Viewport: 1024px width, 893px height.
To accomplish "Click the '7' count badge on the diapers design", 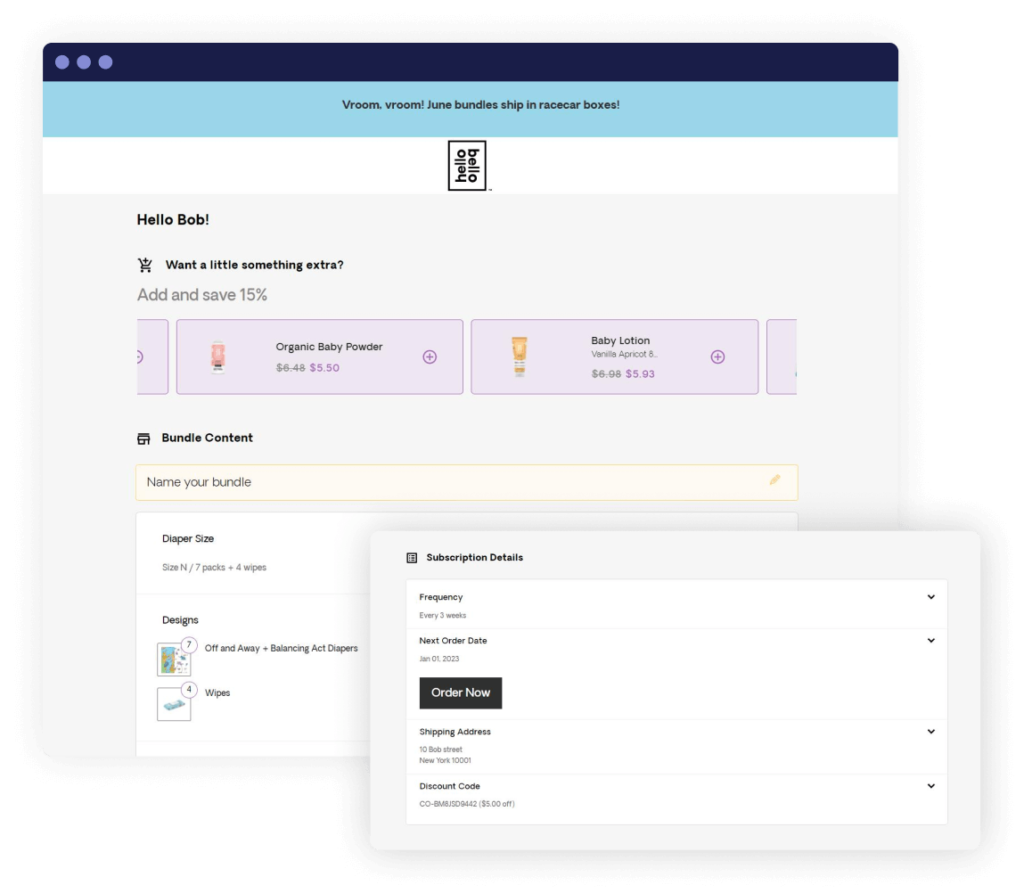I will [189, 645].
